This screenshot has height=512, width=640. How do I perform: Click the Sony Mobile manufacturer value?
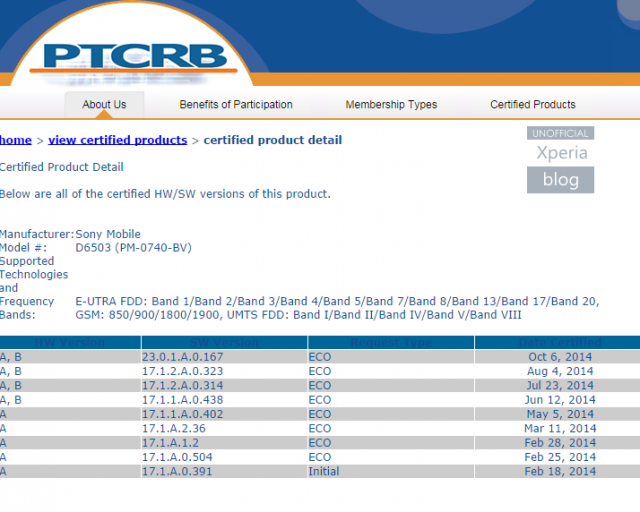108,234
